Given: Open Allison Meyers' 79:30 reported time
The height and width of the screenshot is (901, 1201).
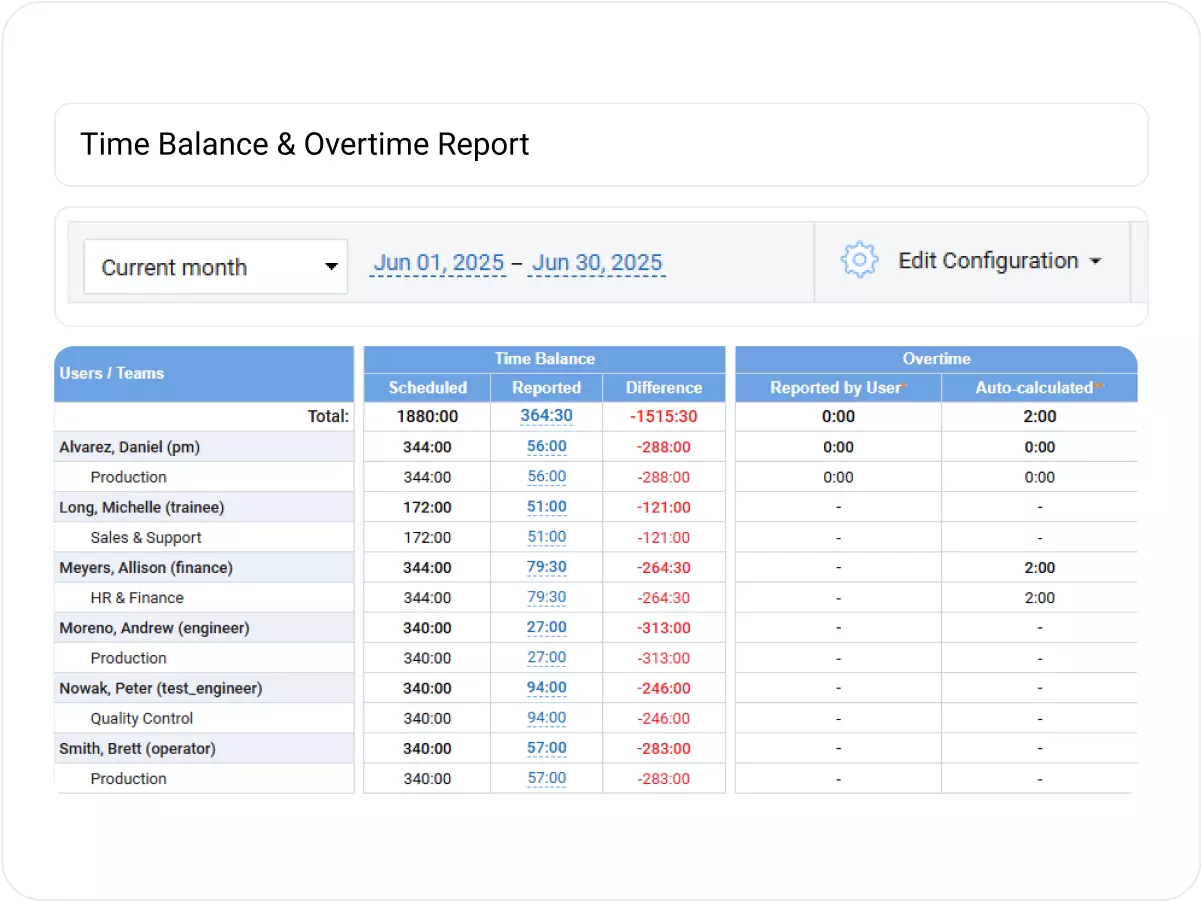Looking at the screenshot, I should pos(546,567).
